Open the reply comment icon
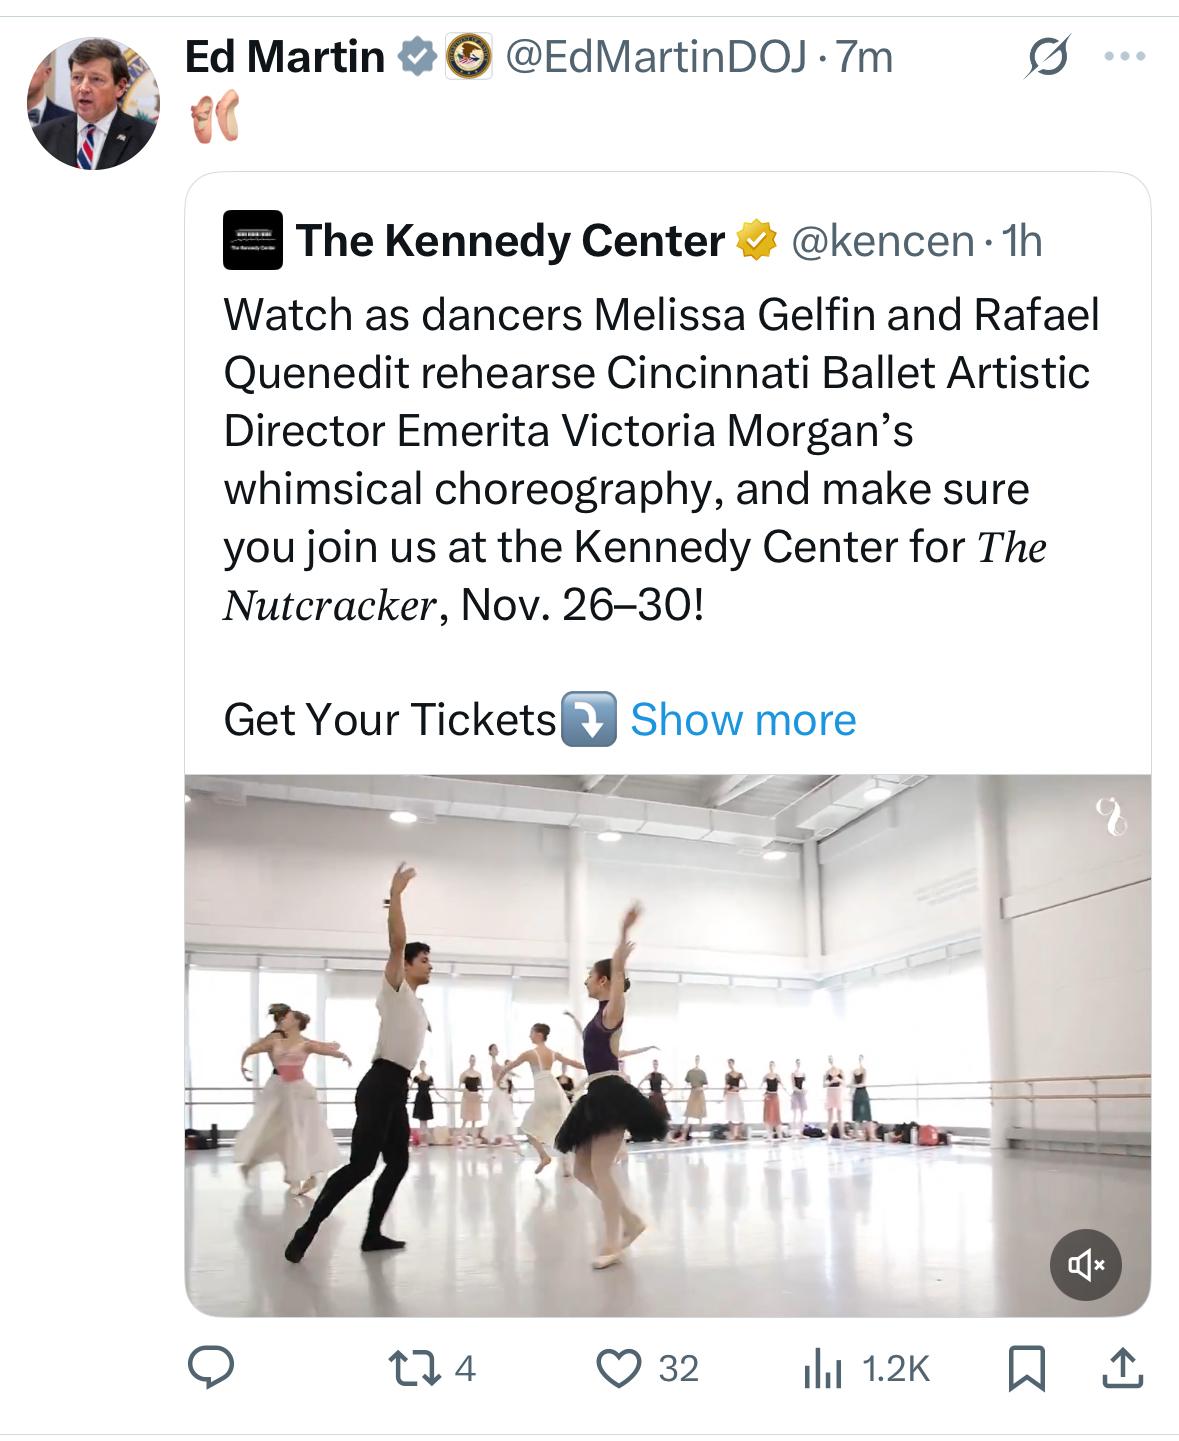The width and height of the screenshot is (1179, 1441). (x=211, y=1368)
